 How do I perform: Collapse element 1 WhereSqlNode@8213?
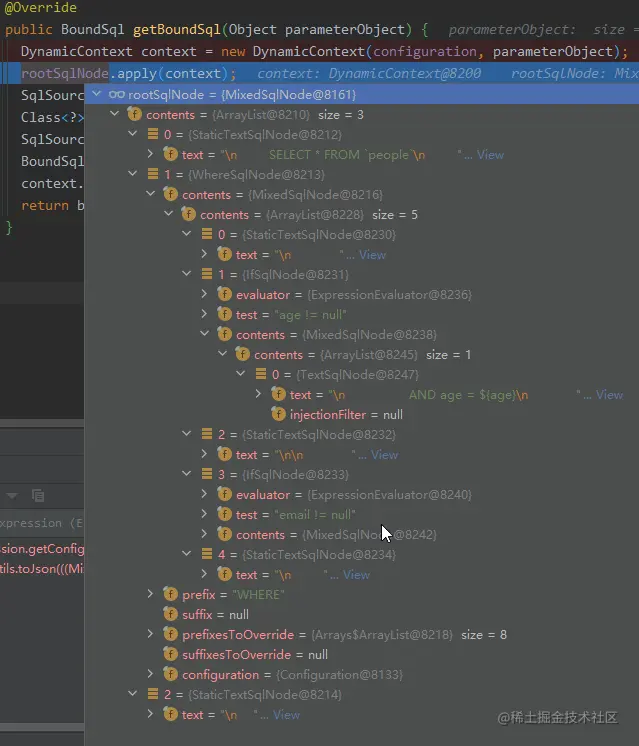133,174
